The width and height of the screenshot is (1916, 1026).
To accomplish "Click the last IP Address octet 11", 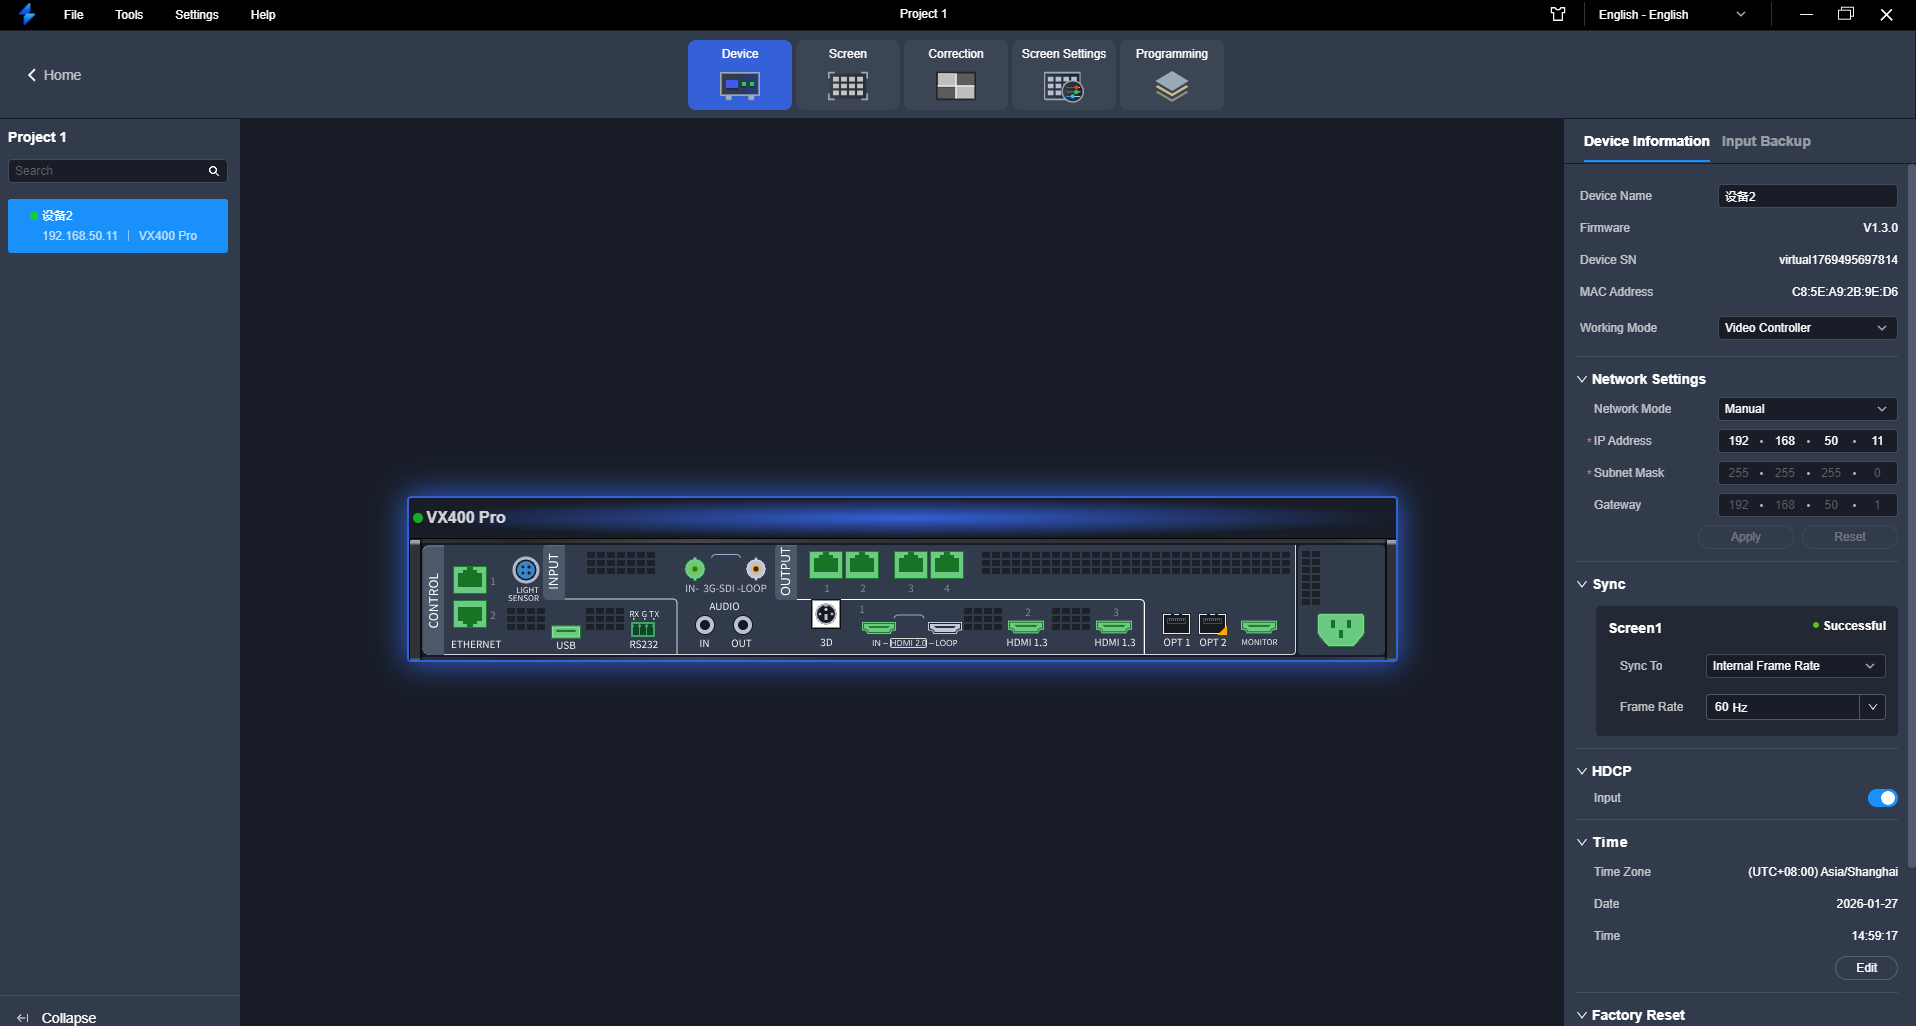I will [x=1877, y=441].
